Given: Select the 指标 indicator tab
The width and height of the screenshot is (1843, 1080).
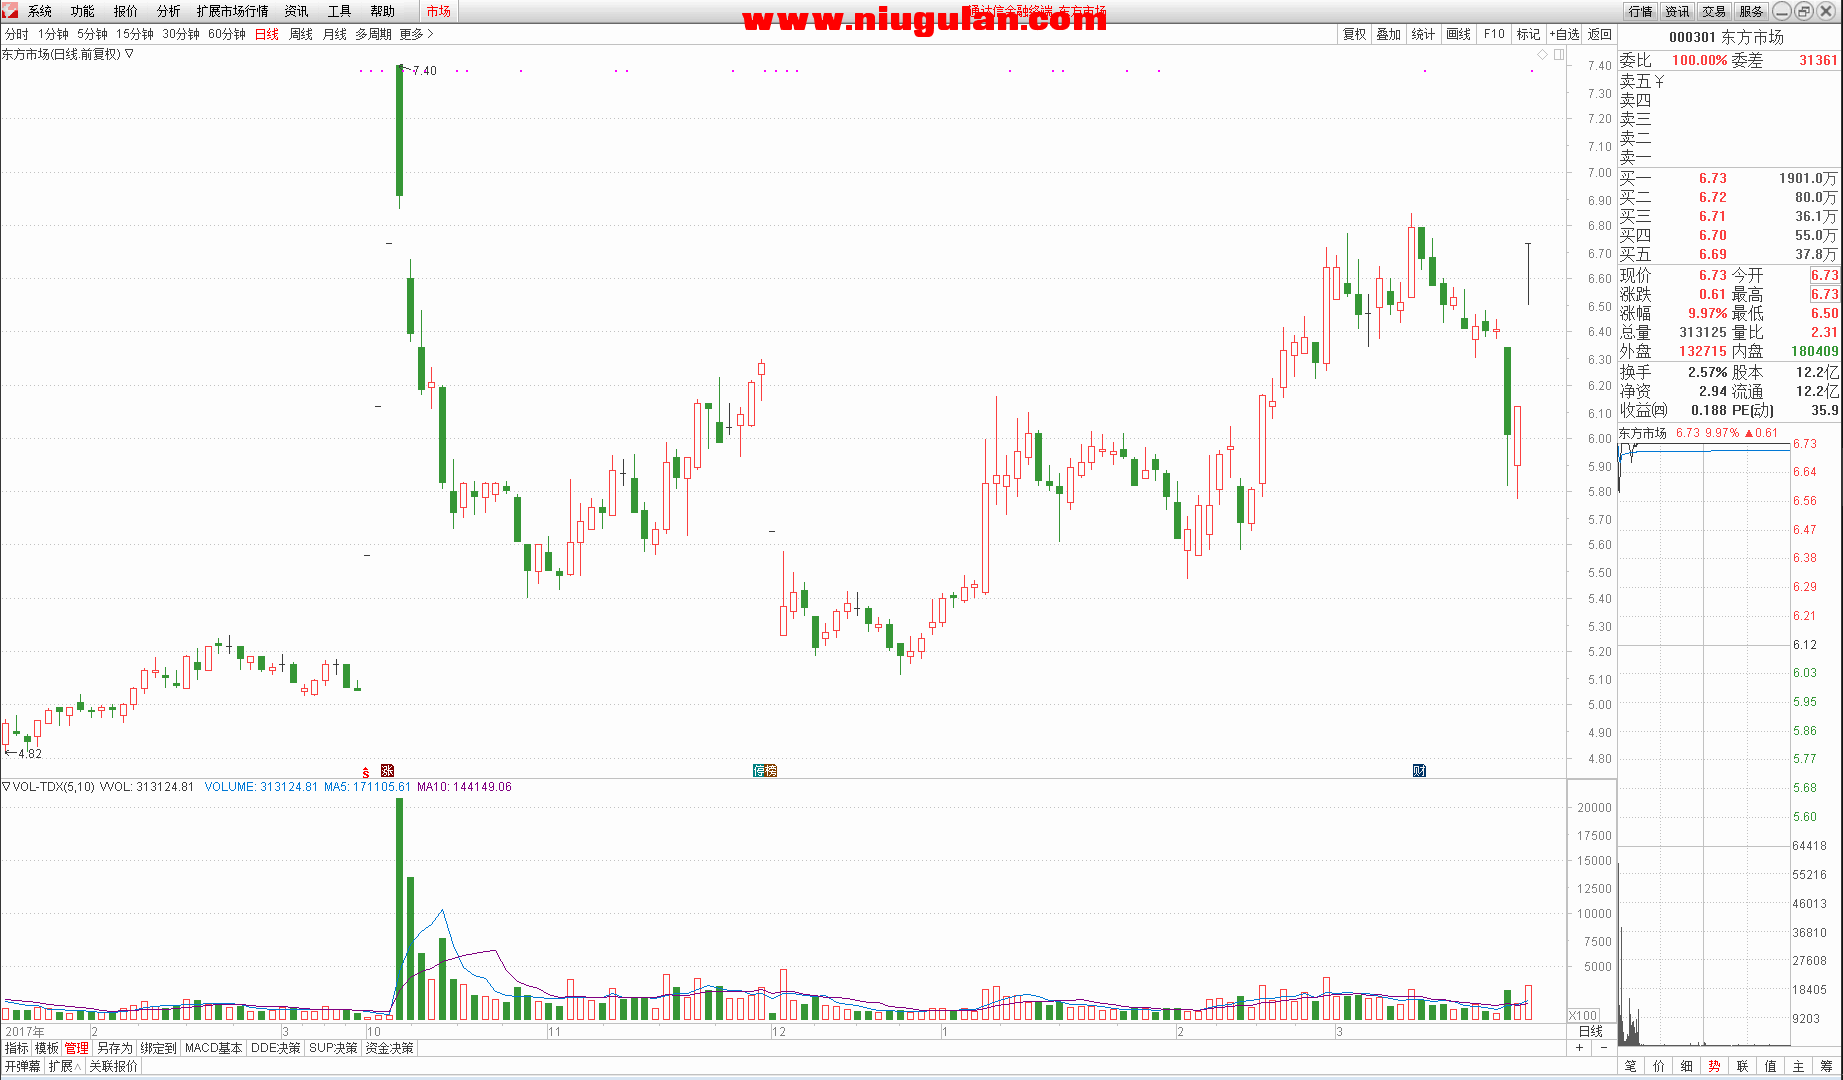Looking at the screenshot, I should [x=17, y=1048].
